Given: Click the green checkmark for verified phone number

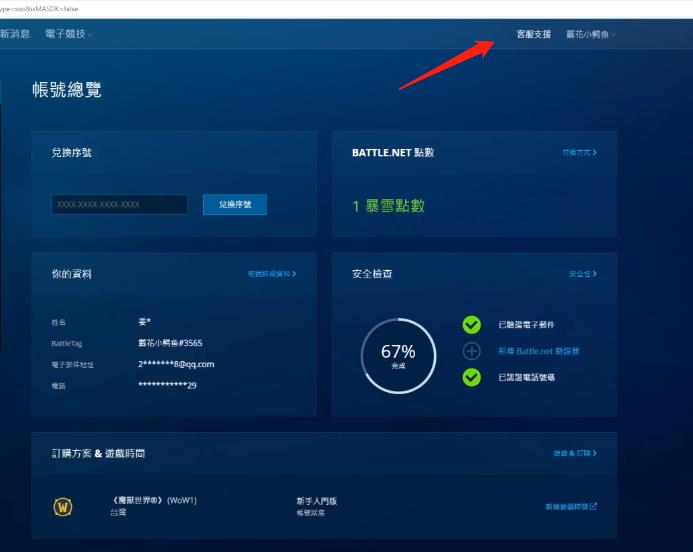Looking at the screenshot, I should pyautogui.click(x=472, y=377).
